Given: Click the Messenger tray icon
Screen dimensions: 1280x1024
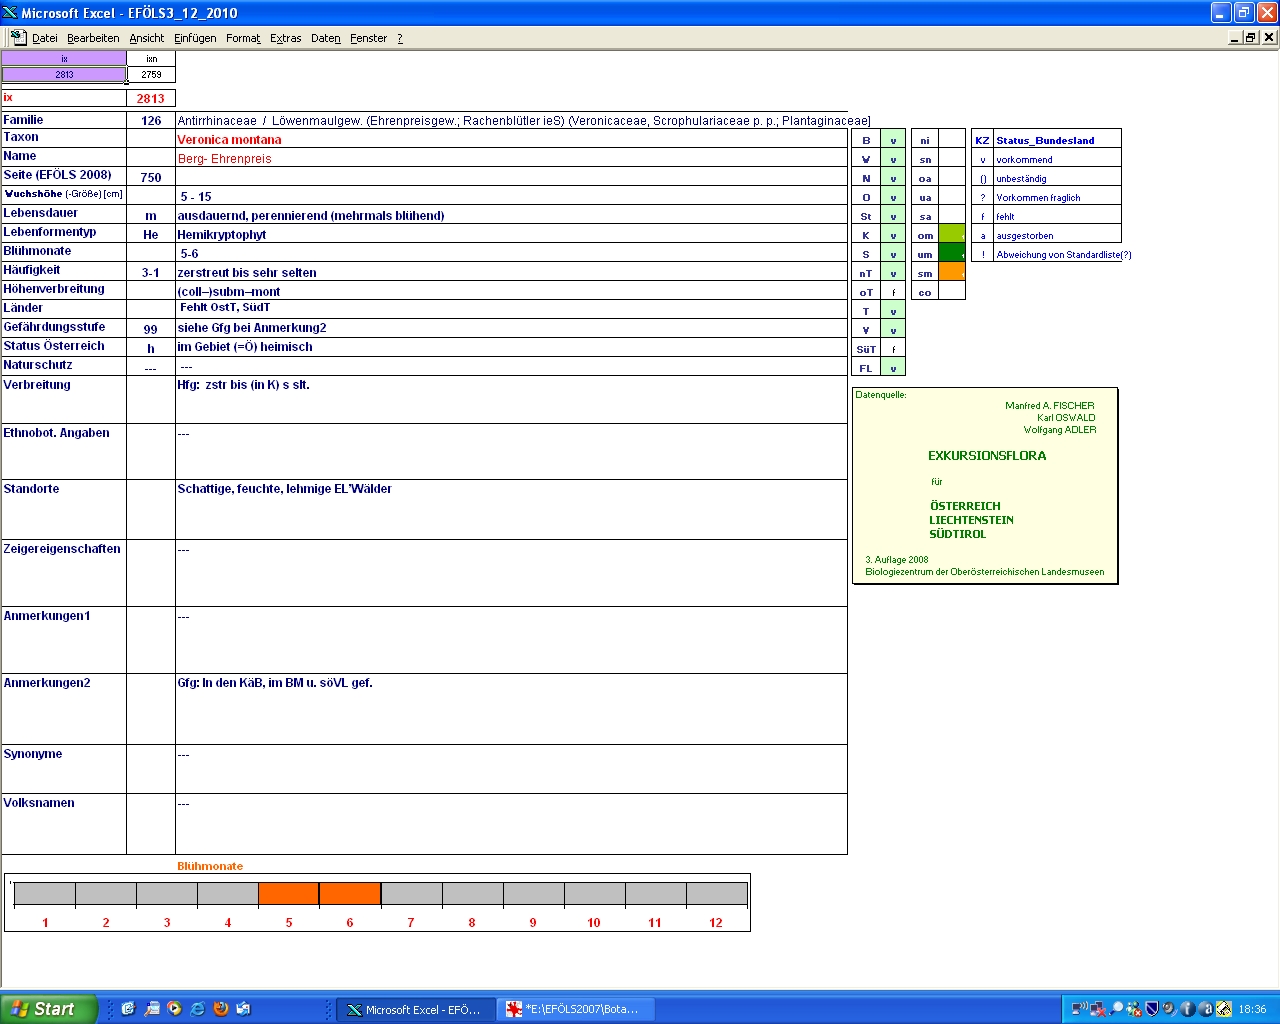Looking at the screenshot, I should [x=1134, y=1009].
